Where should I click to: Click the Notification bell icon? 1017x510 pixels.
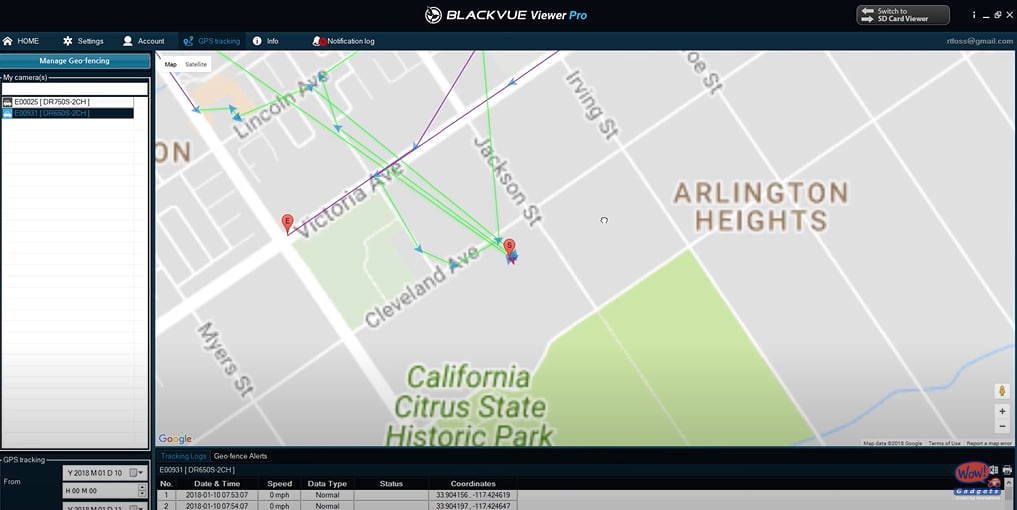click(318, 41)
